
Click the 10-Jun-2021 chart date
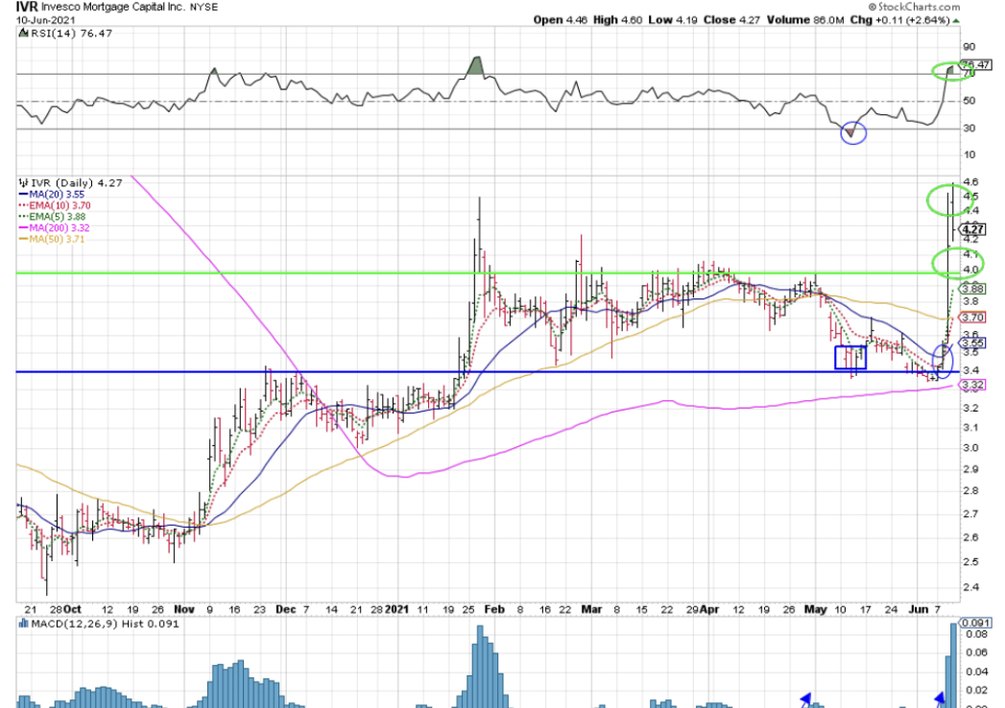46,19
